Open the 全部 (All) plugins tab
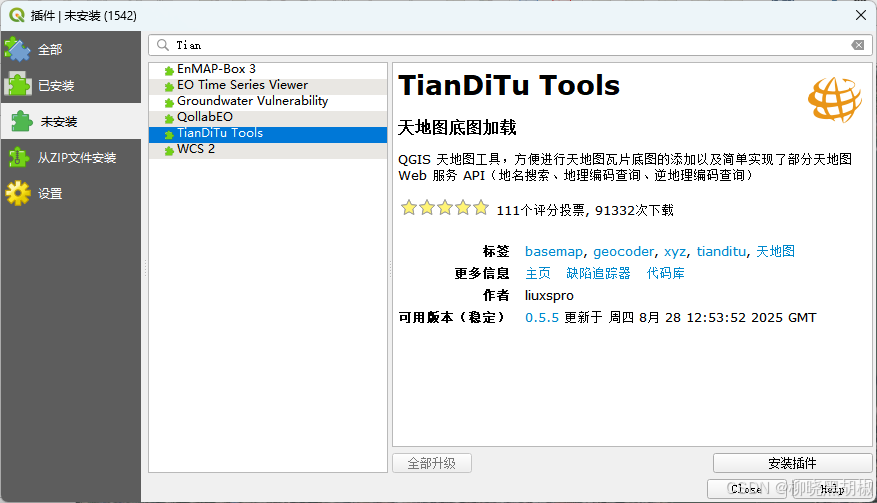 [70, 49]
